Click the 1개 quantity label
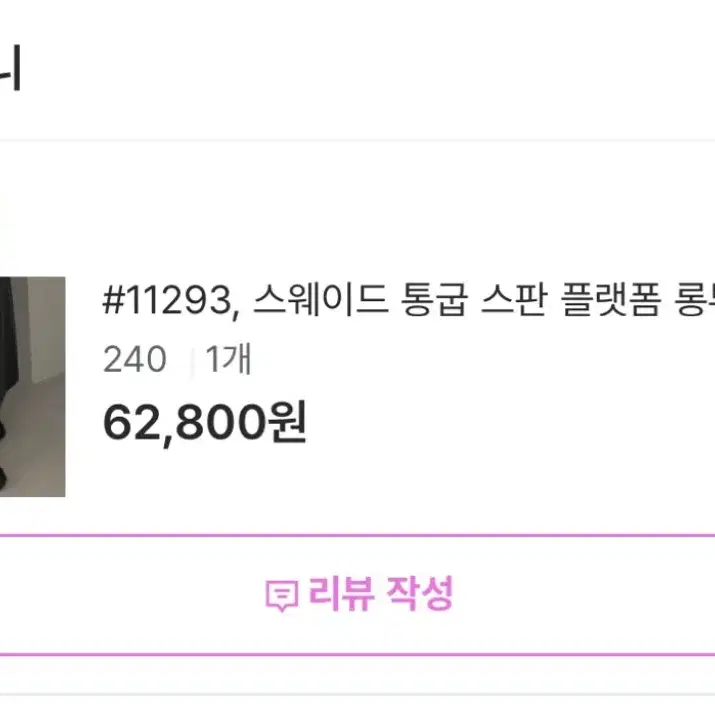 tap(228, 359)
